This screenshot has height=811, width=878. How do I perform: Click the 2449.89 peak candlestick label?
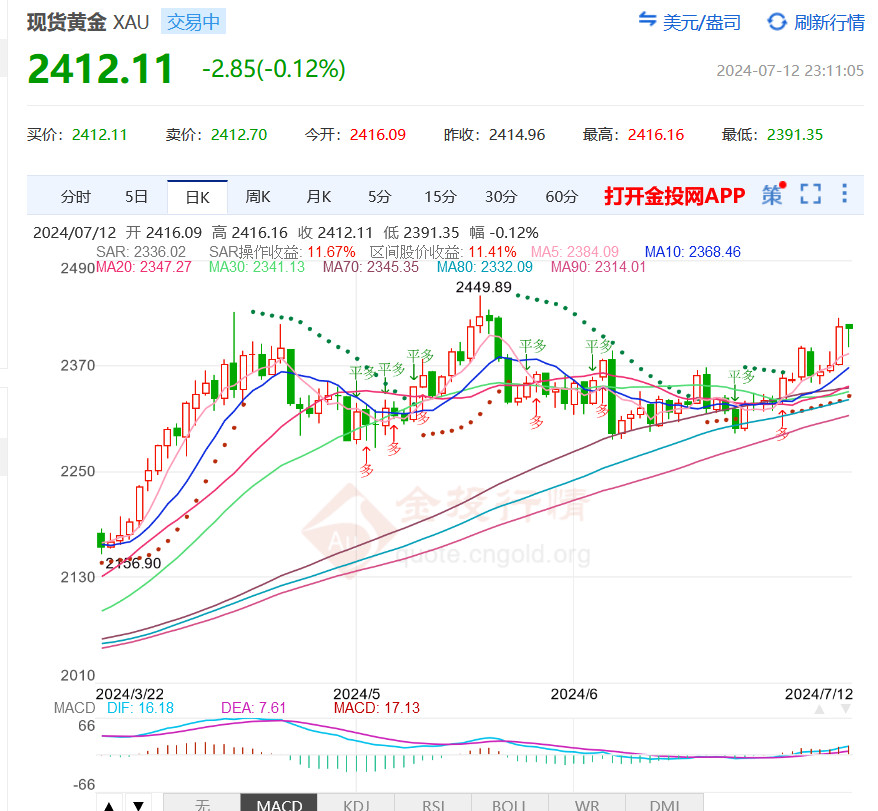pos(483,287)
